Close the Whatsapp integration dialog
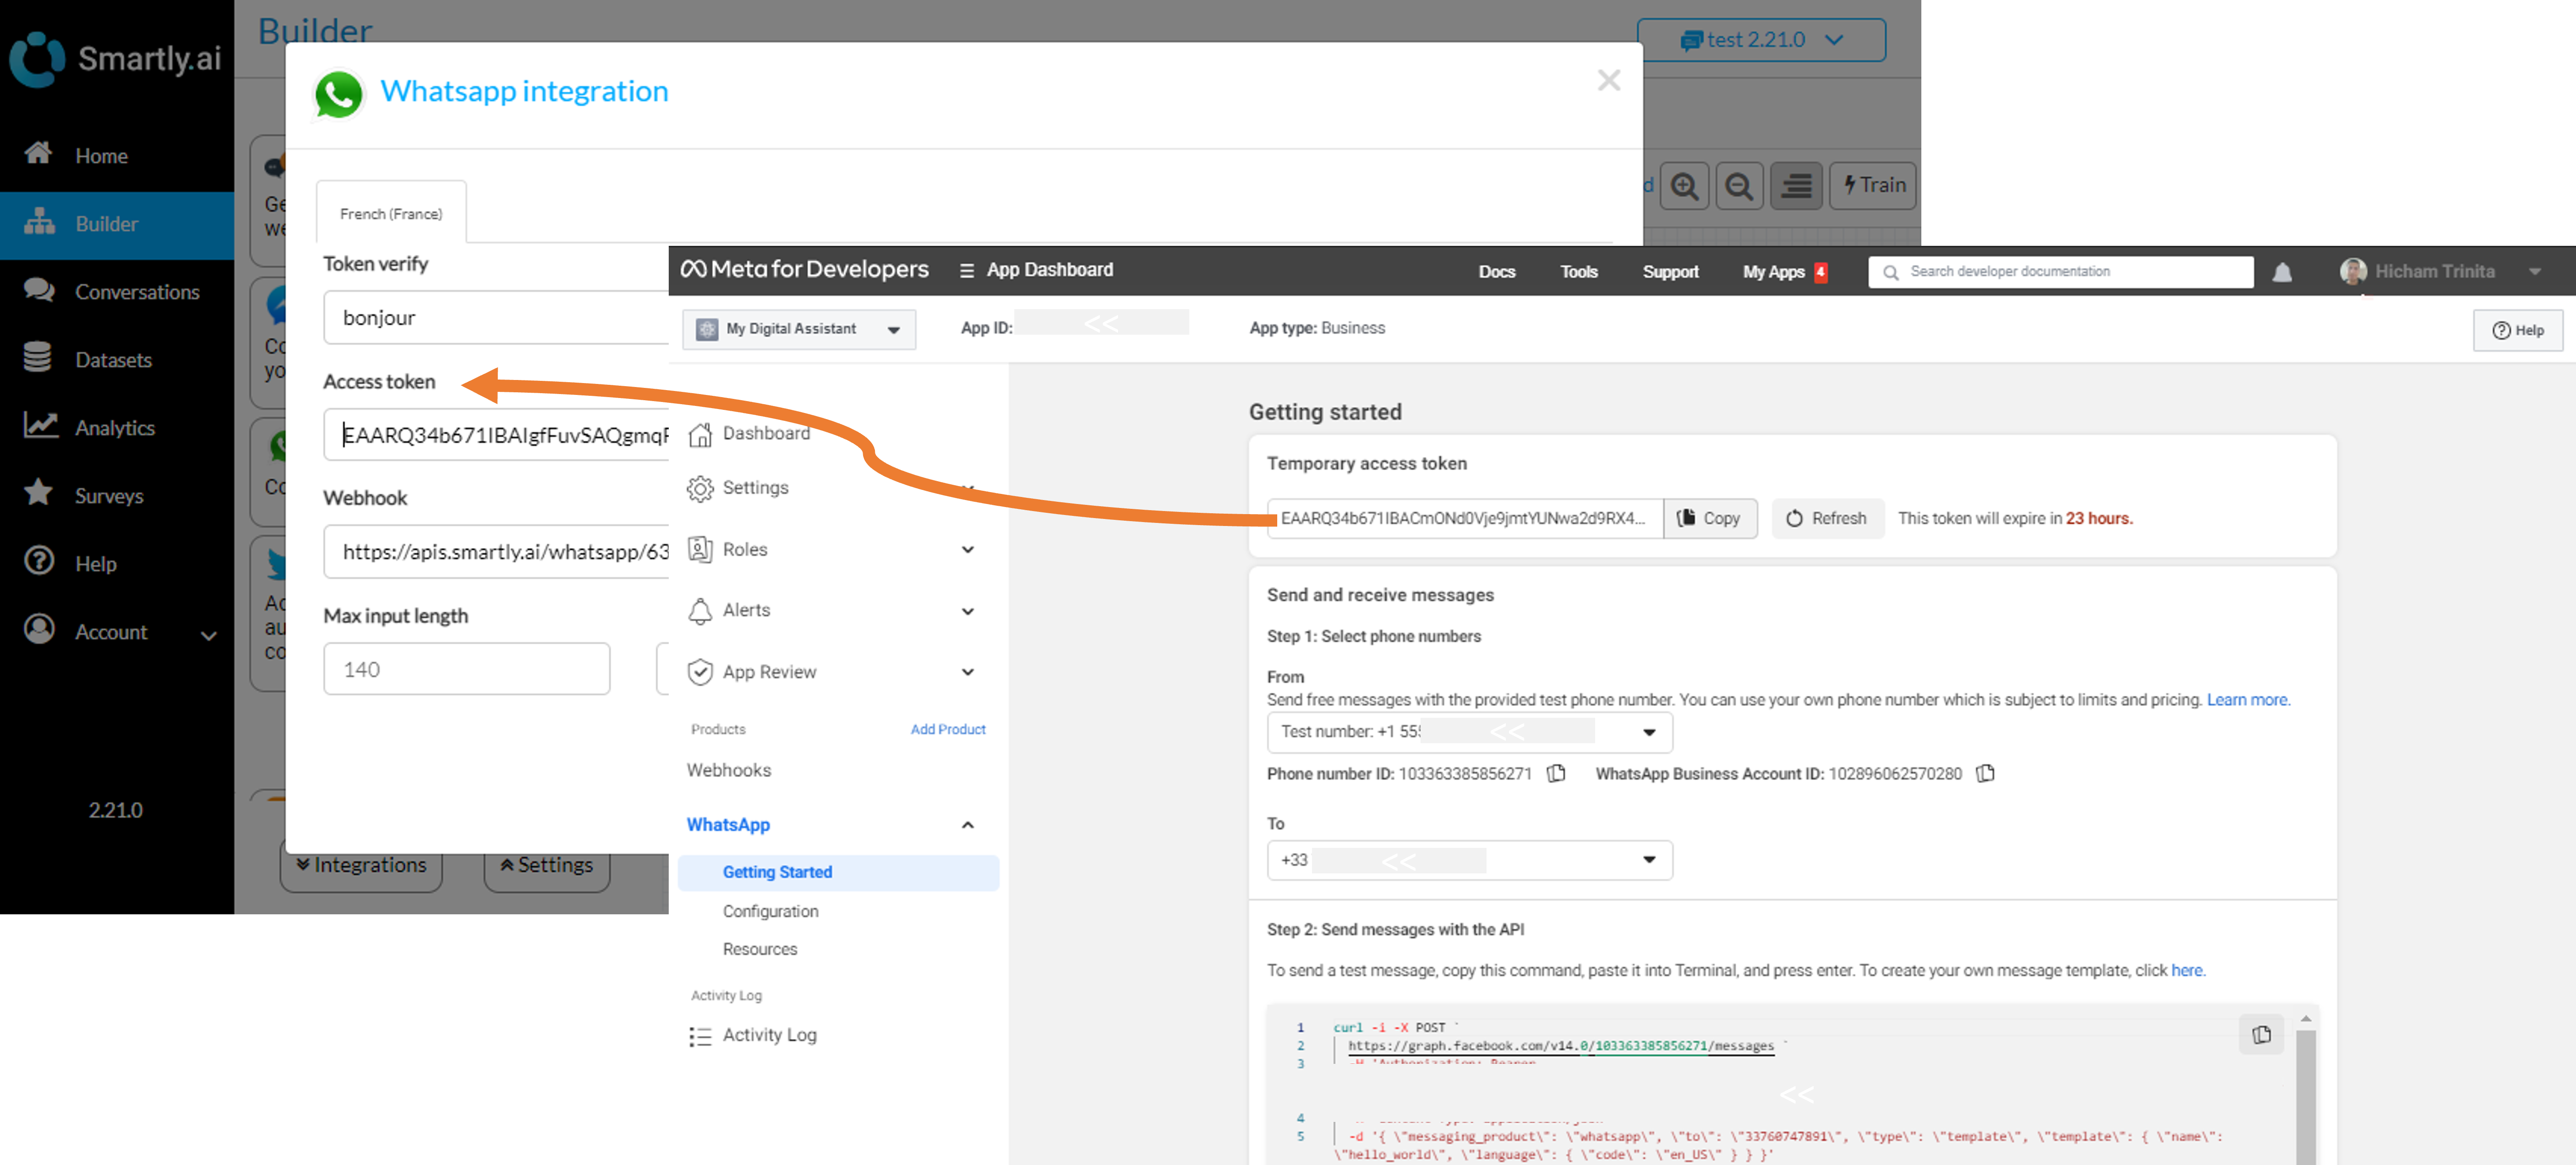Screen dimensions: 2576x1165 click(x=1608, y=80)
